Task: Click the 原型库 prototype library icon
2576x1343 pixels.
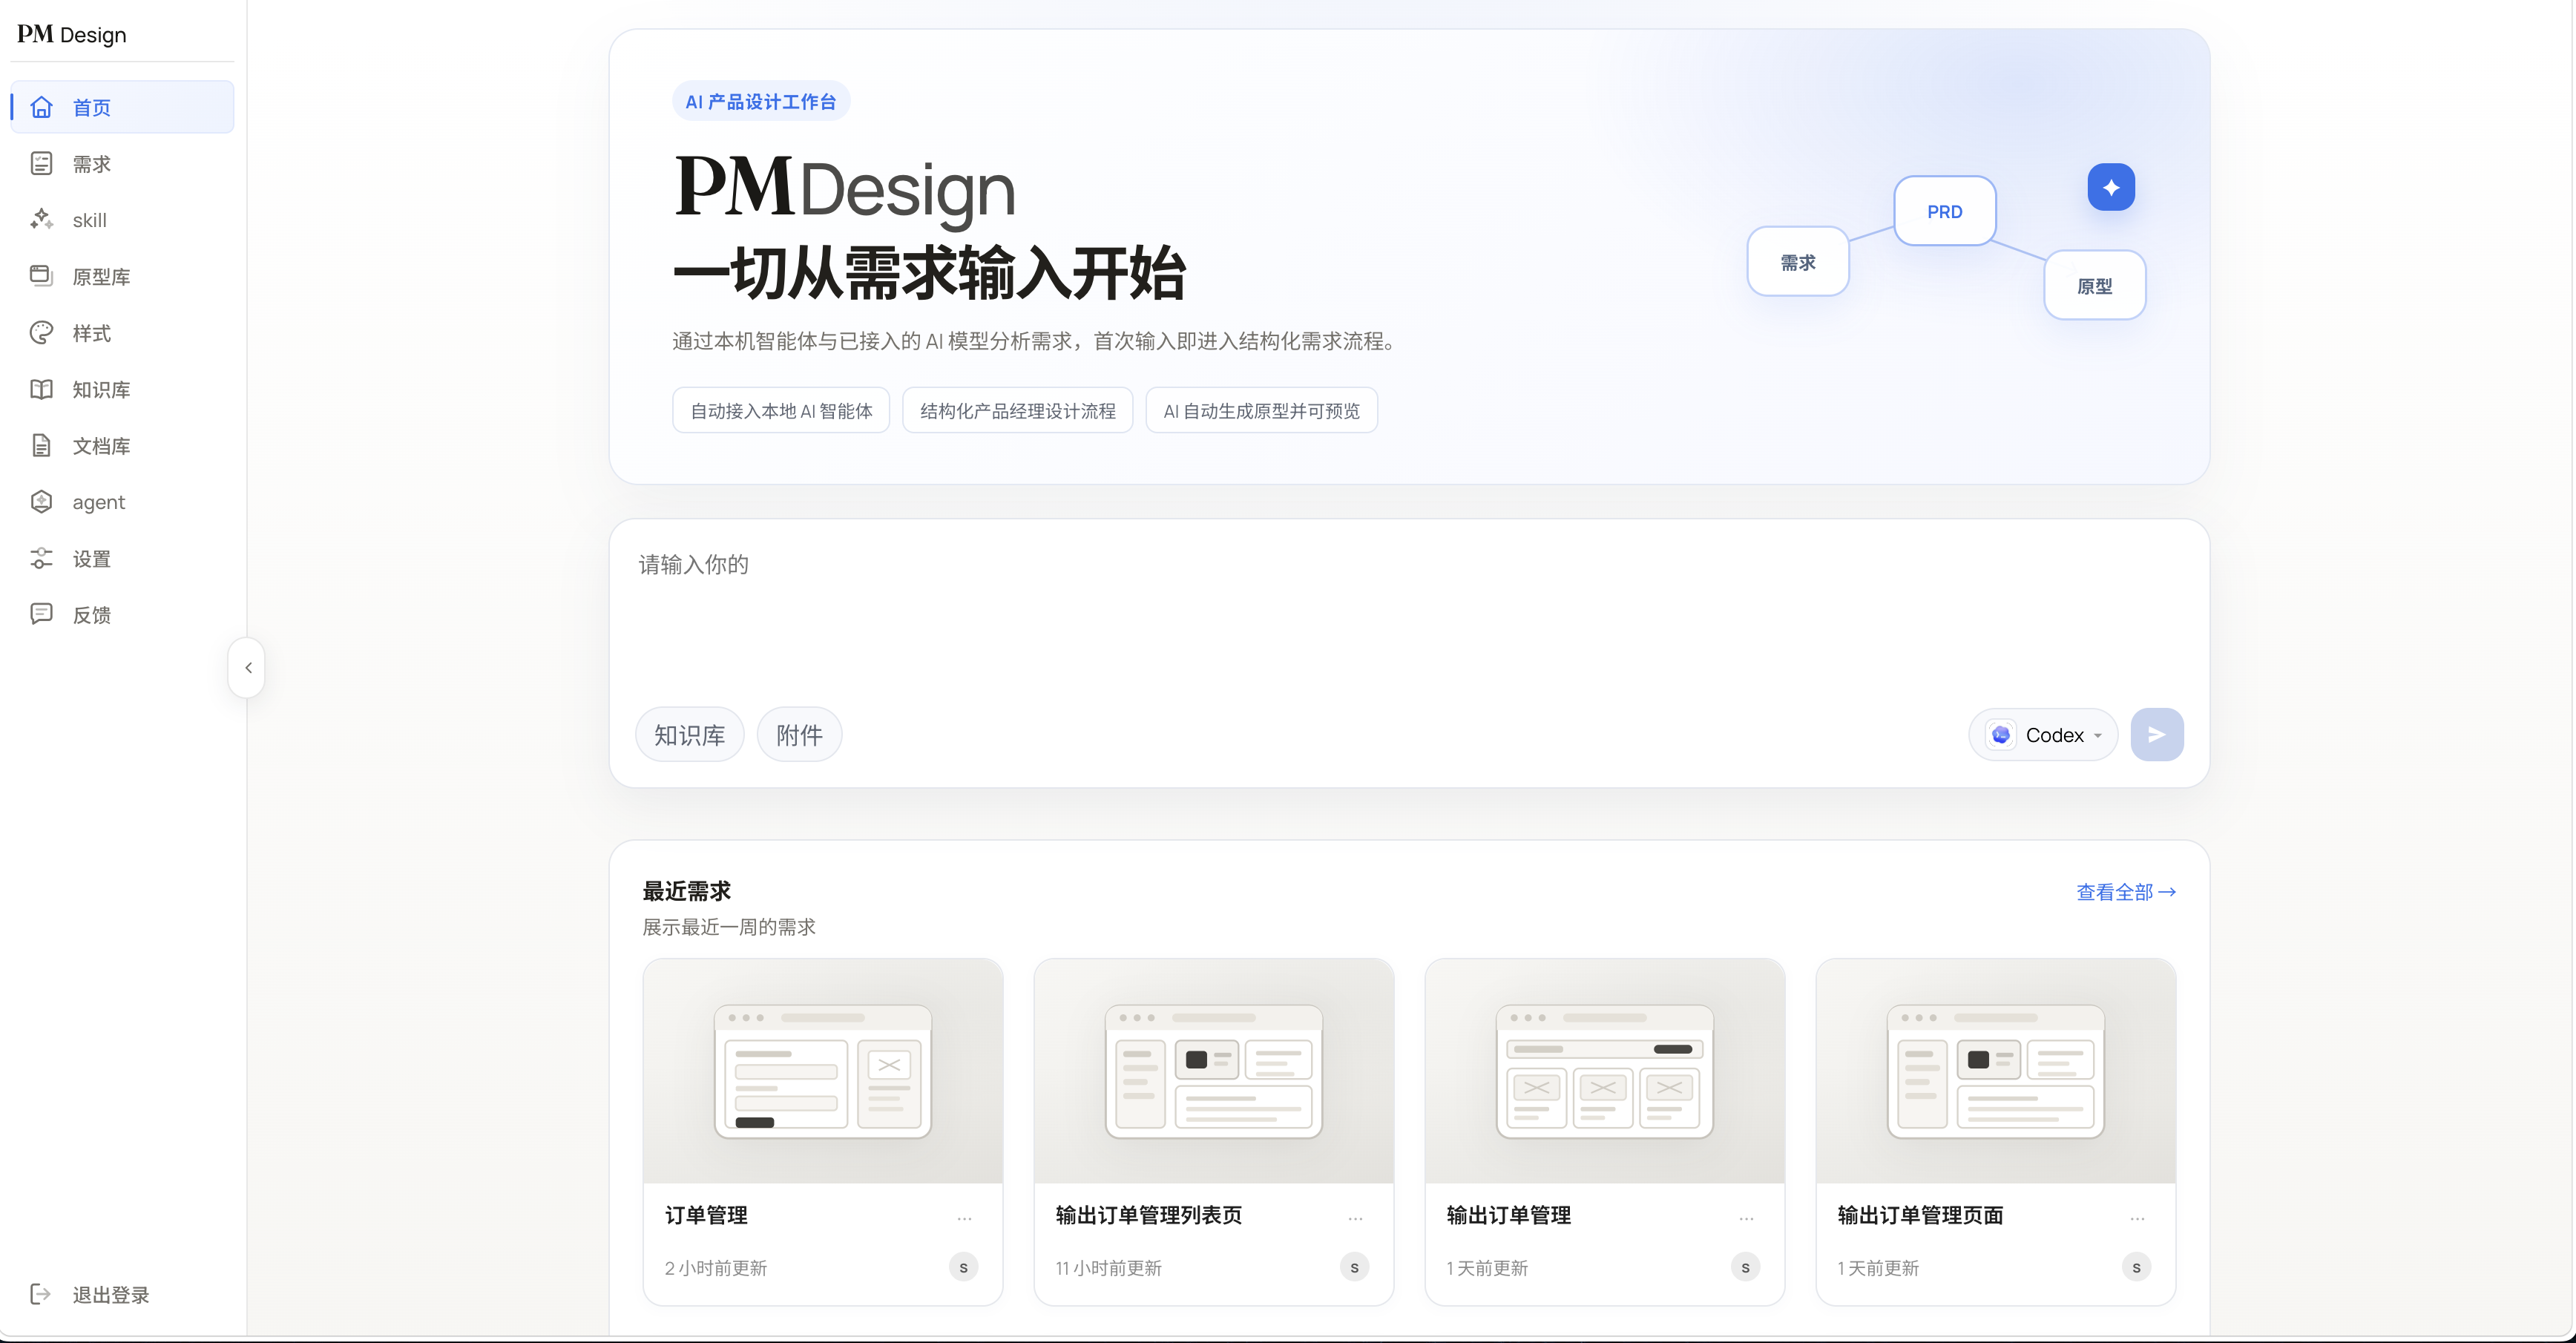Action: [x=41, y=276]
